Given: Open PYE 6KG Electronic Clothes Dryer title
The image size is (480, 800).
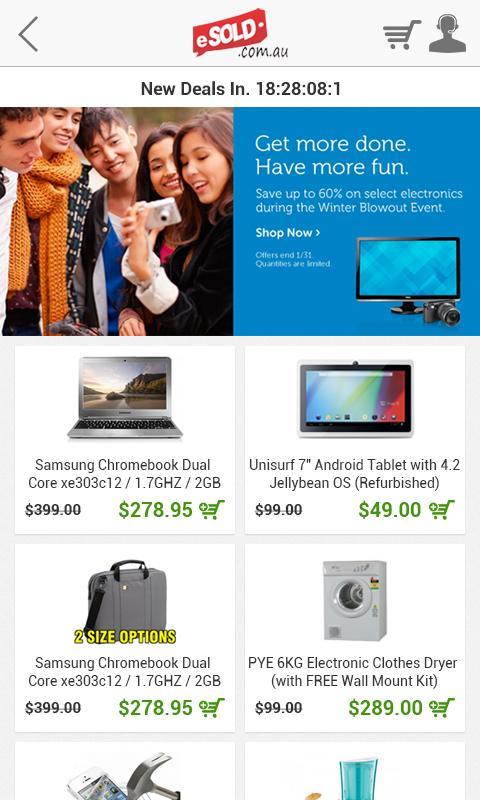Looking at the screenshot, I should pyautogui.click(x=353, y=671).
